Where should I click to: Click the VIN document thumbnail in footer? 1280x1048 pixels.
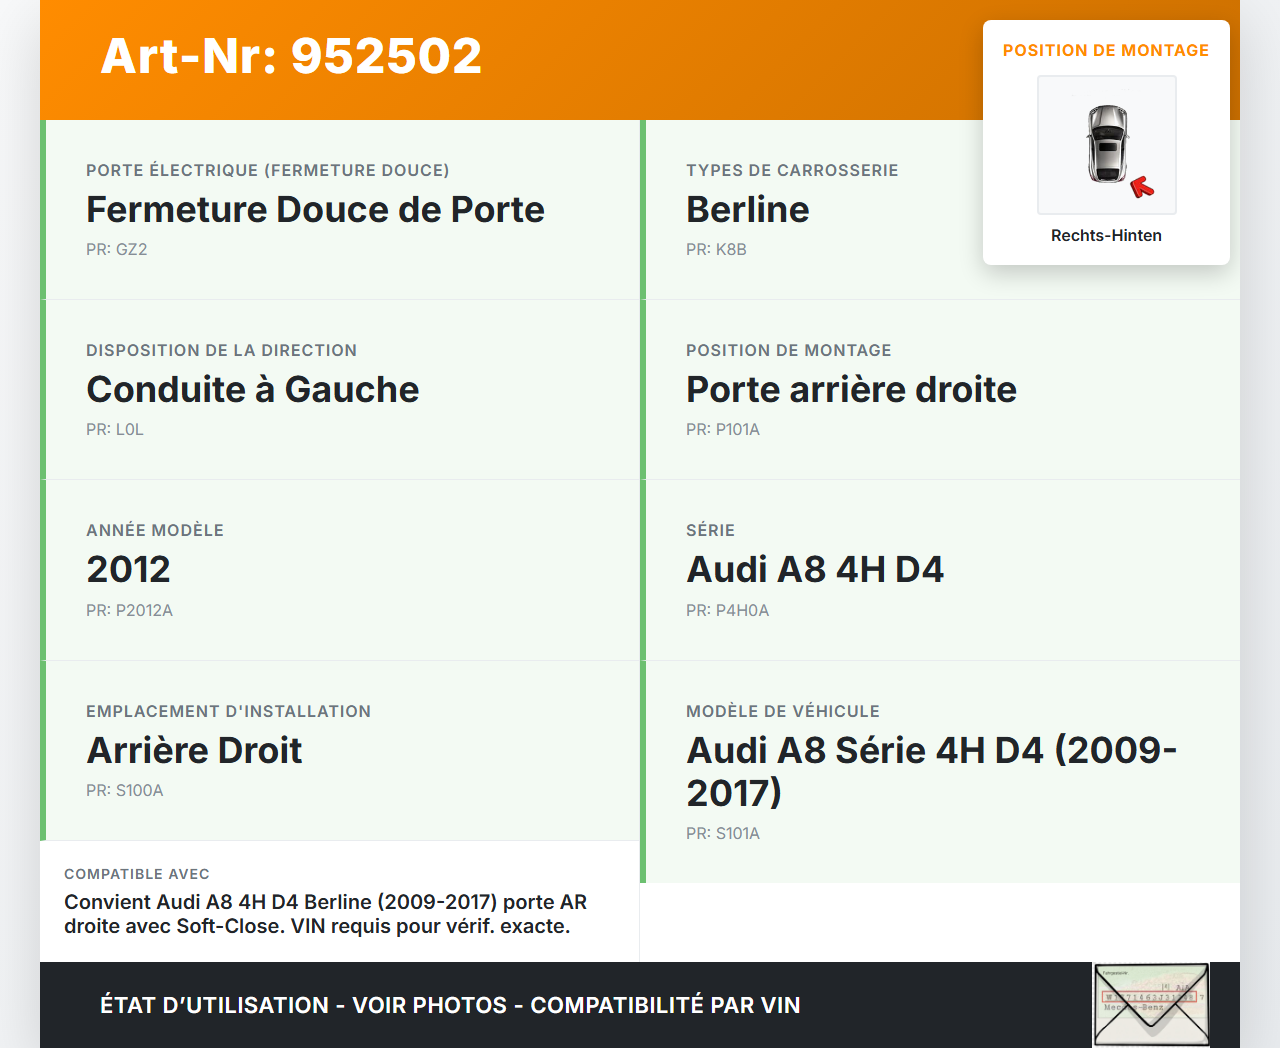[x=1151, y=1004]
